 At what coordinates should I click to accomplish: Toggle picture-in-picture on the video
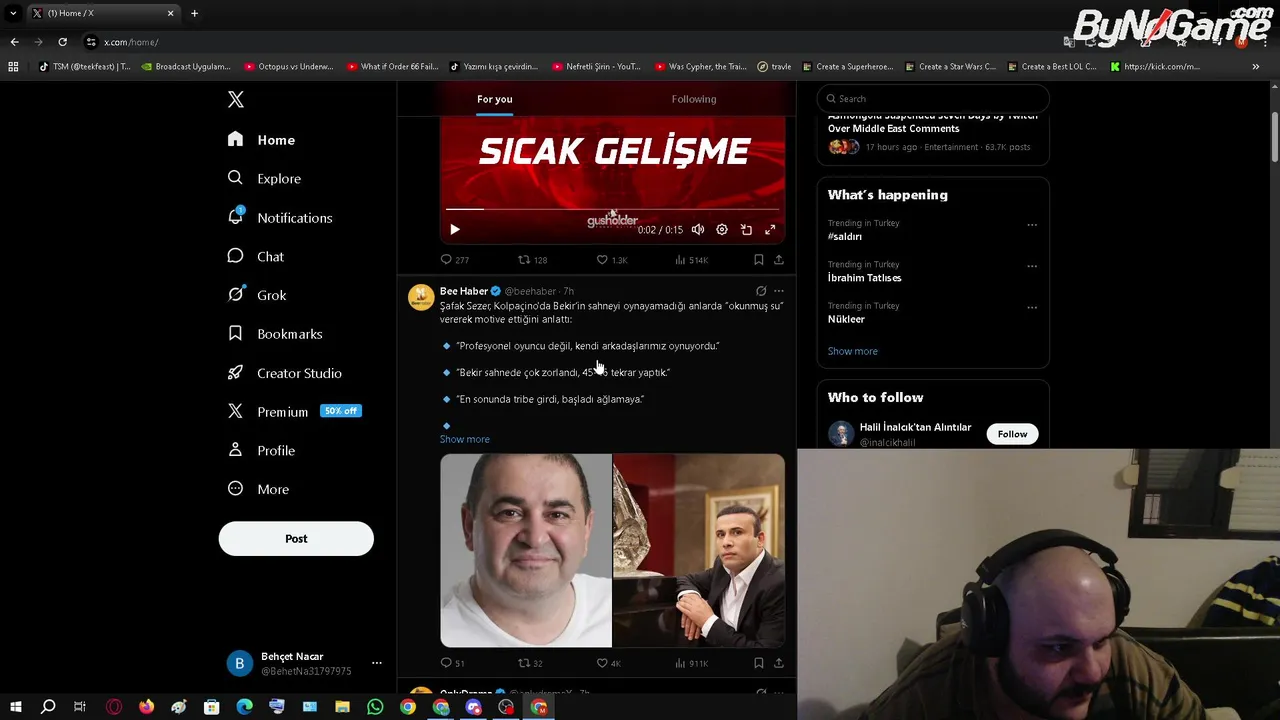point(746,230)
